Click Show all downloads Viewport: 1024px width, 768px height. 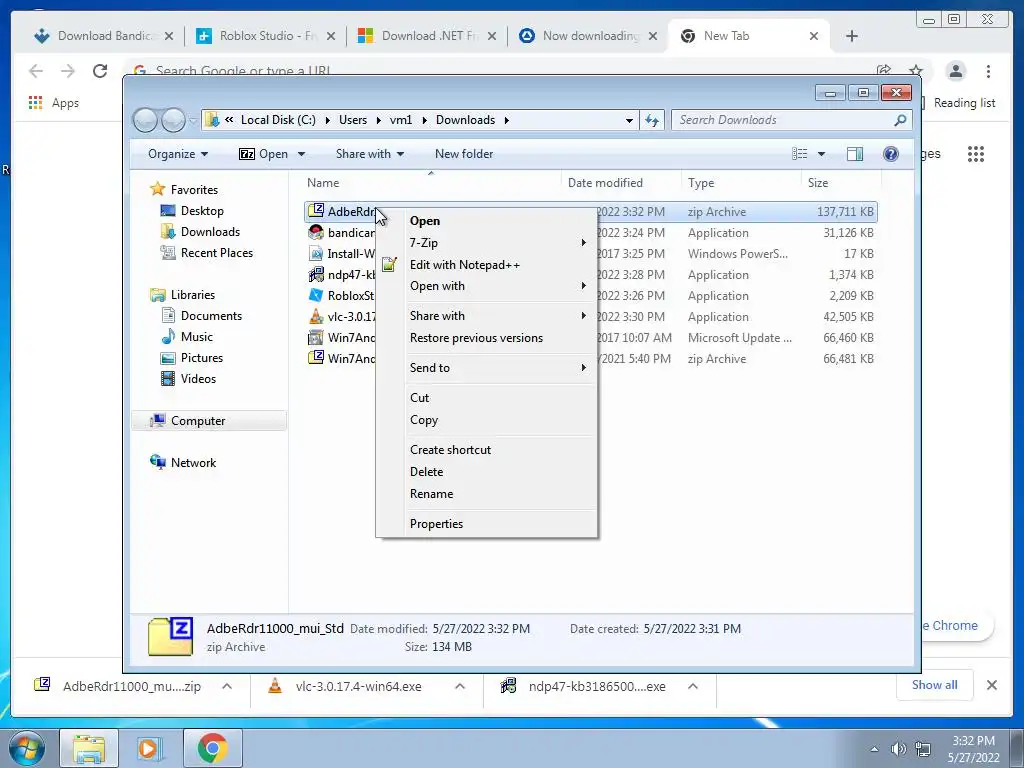pyautogui.click(x=935, y=685)
